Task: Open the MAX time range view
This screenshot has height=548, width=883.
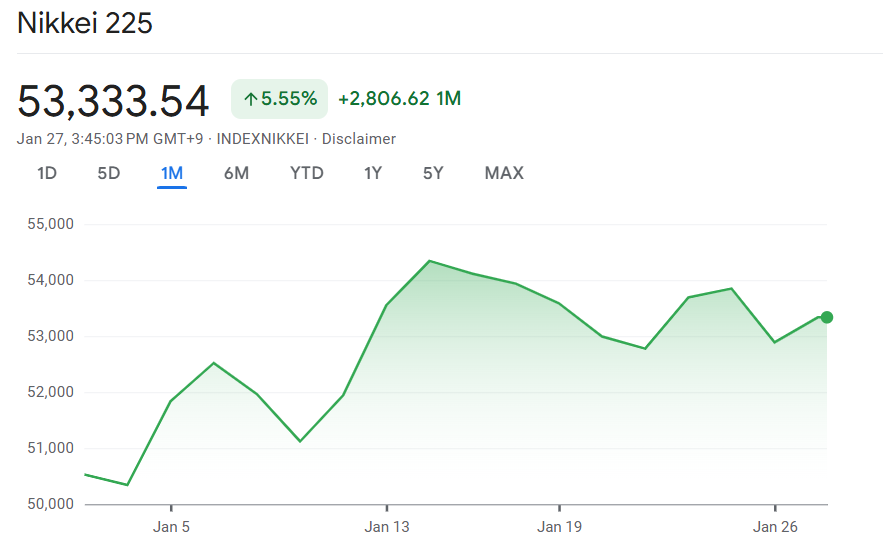Action: pos(504,173)
